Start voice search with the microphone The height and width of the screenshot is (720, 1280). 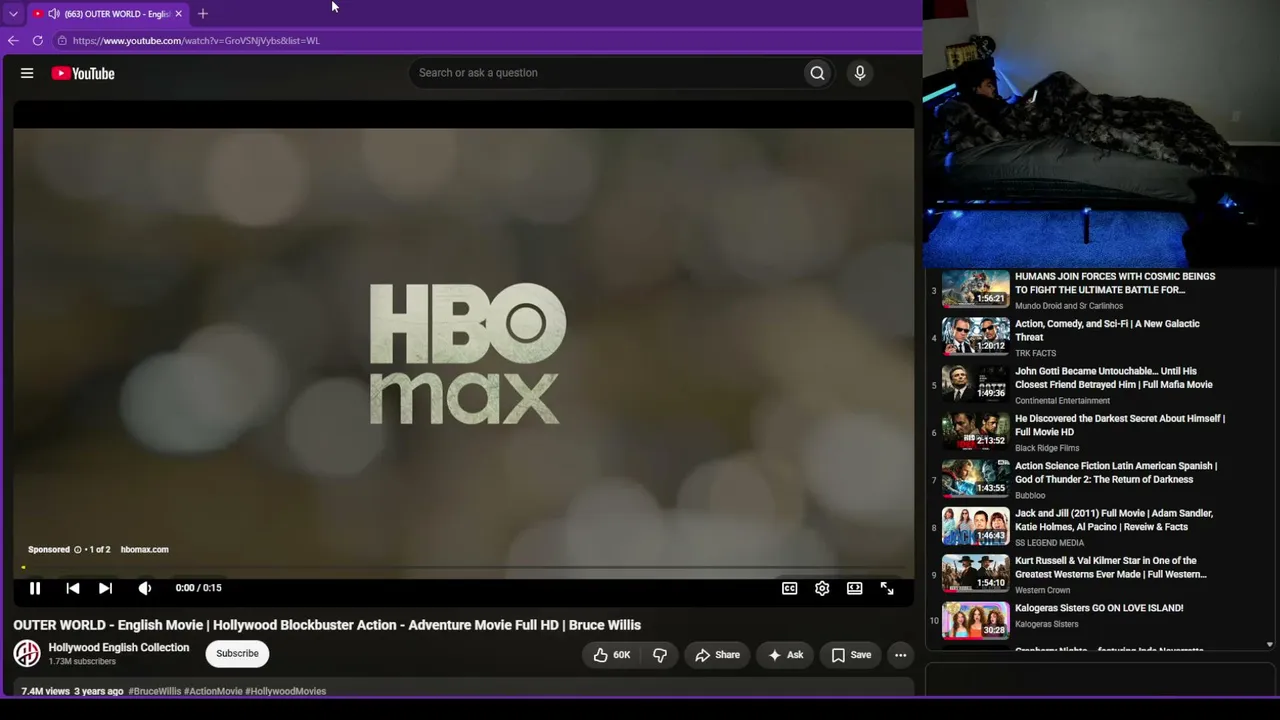(x=859, y=73)
